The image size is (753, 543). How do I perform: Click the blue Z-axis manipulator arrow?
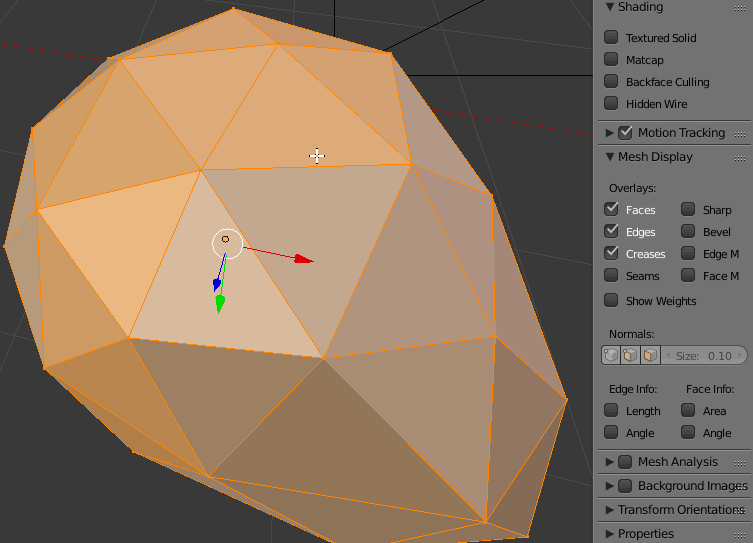tap(217, 285)
